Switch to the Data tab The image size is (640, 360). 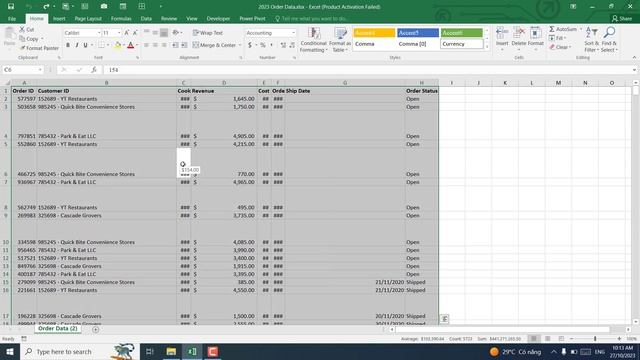pos(146,18)
